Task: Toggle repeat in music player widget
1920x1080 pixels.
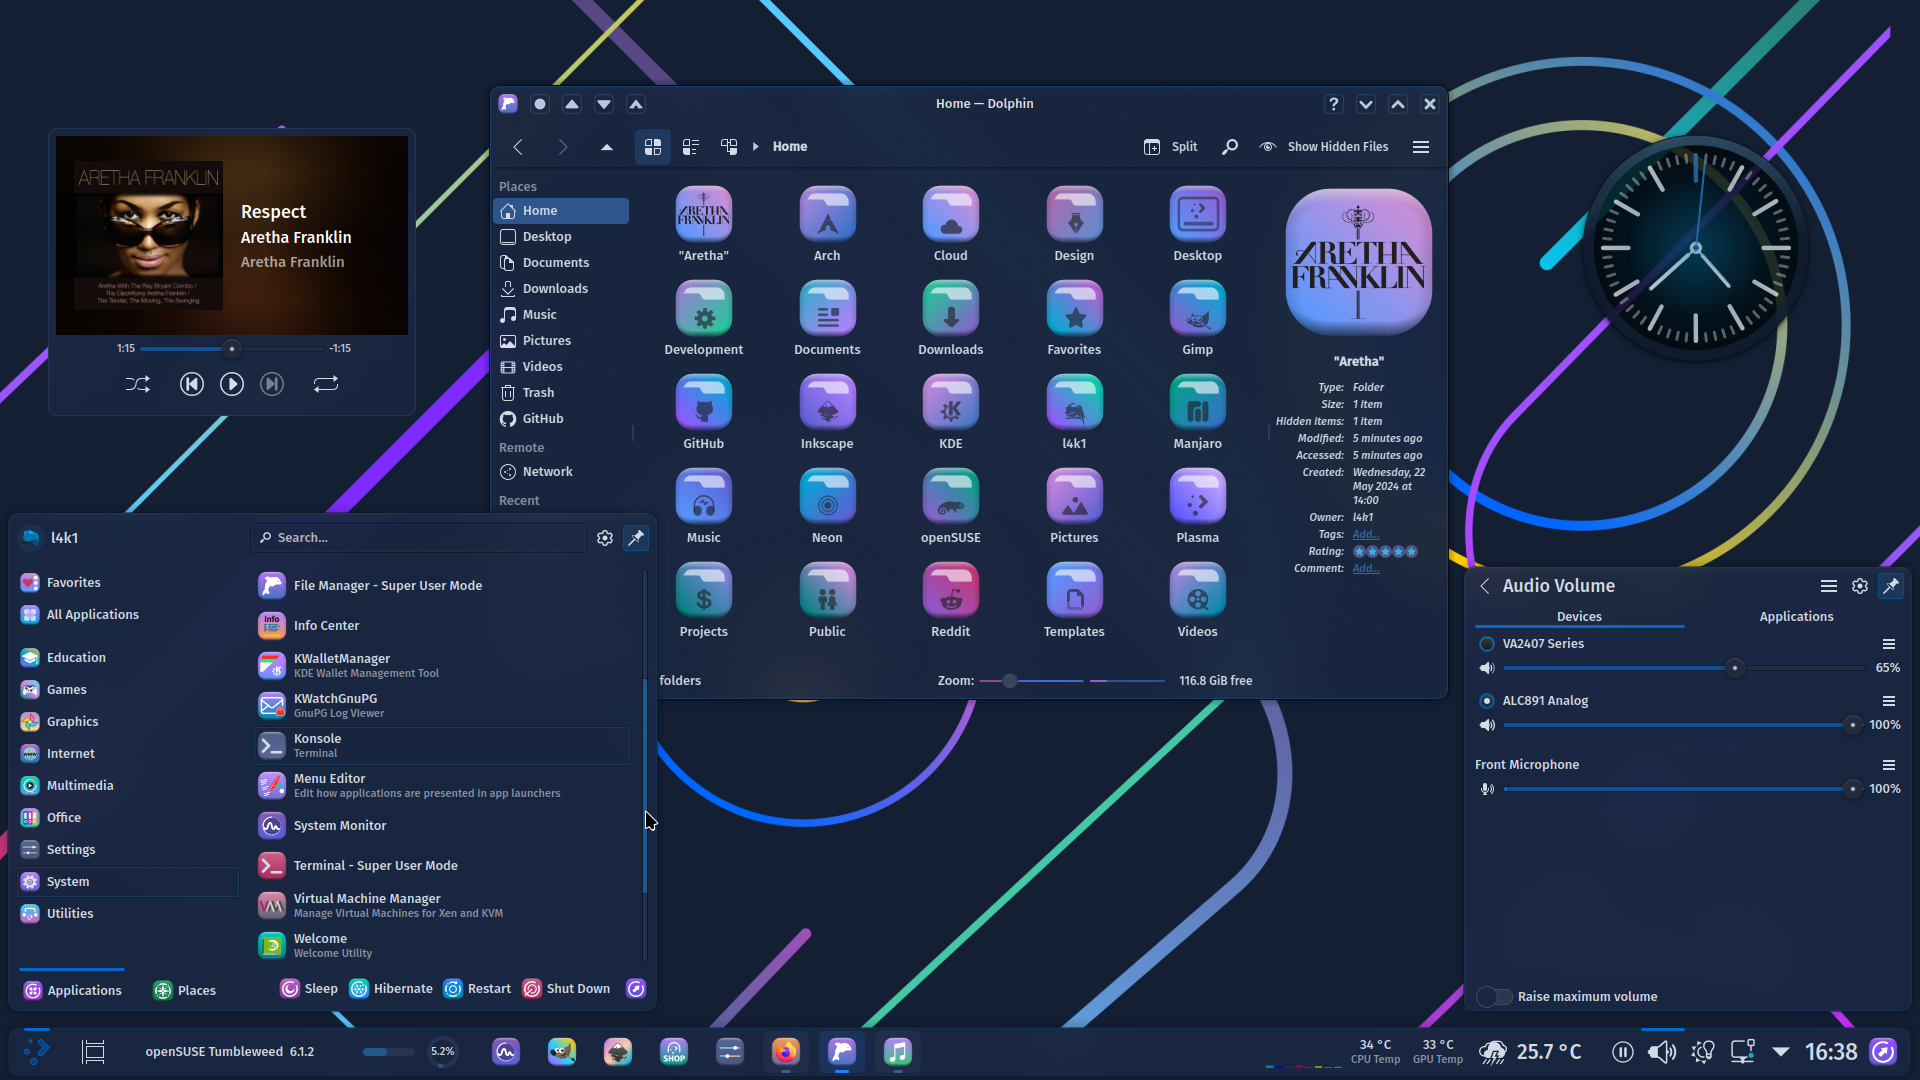Action: (x=326, y=384)
